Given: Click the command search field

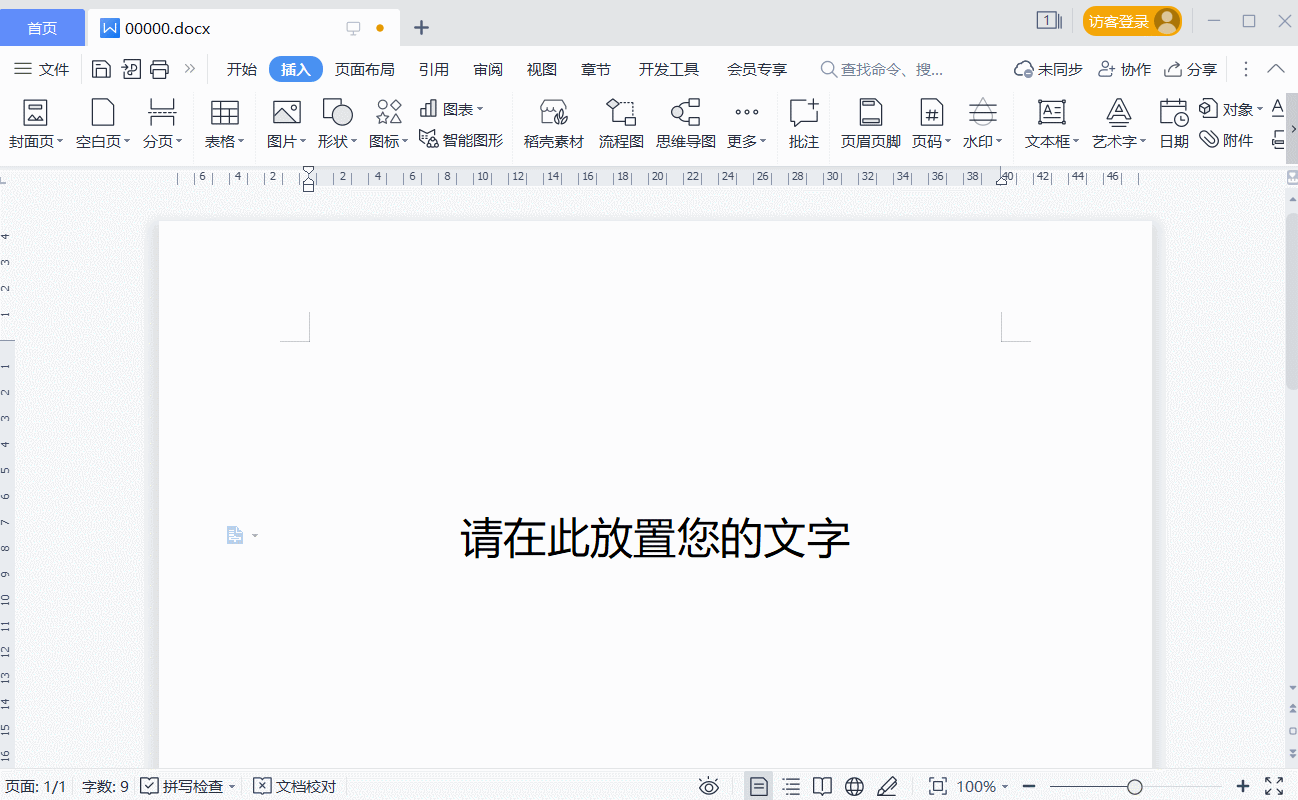Looking at the screenshot, I should tap(890, 69).
